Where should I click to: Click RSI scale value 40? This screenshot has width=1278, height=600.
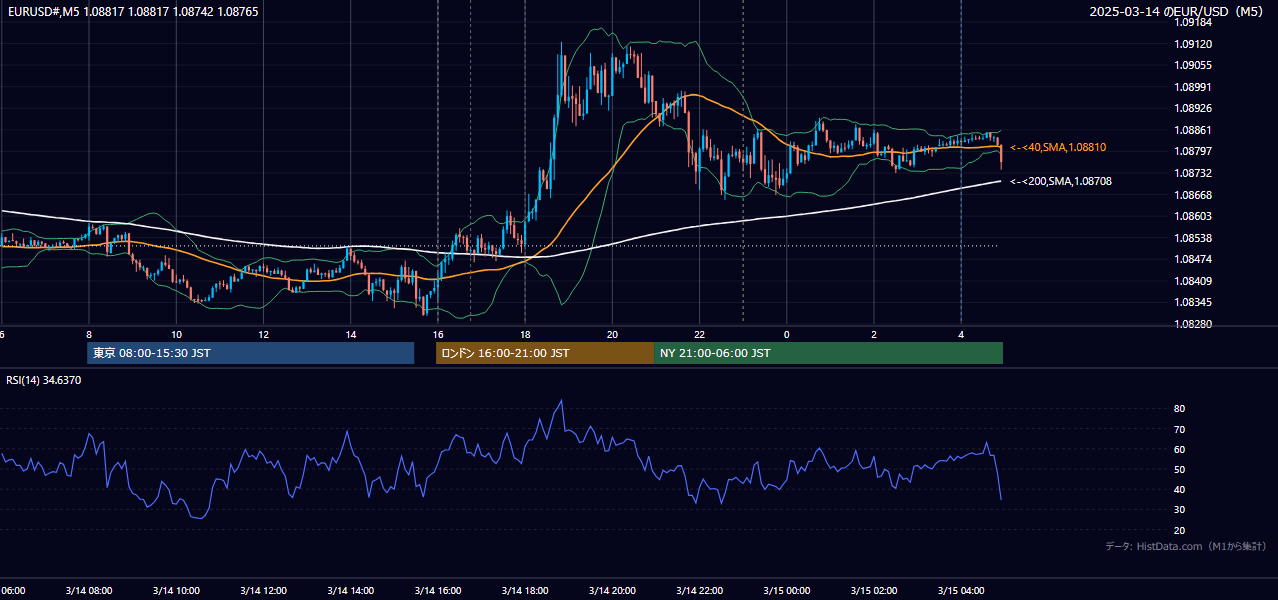[1179, 489]
